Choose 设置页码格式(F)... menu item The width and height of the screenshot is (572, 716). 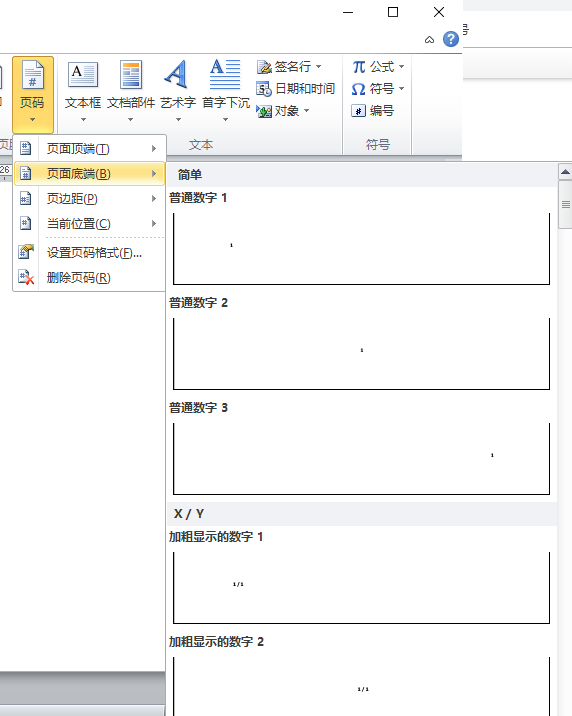point(89,252)
